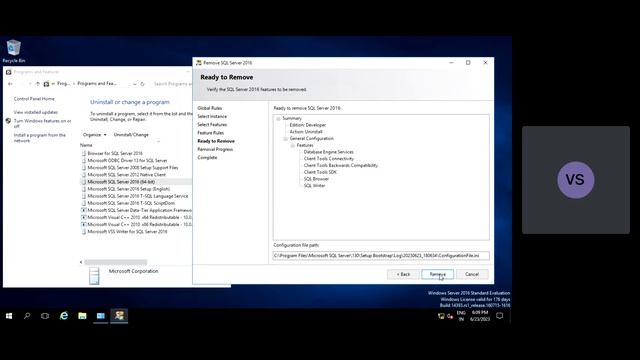
Task: Open the Action Center notification icon
Action: click(x=500, y=316)
